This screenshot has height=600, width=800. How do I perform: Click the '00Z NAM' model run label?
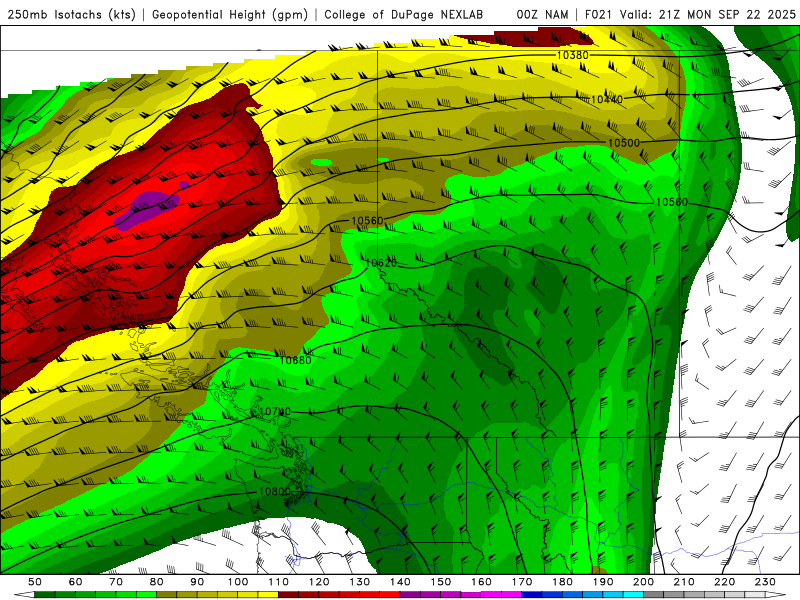(x=542, y=14)
